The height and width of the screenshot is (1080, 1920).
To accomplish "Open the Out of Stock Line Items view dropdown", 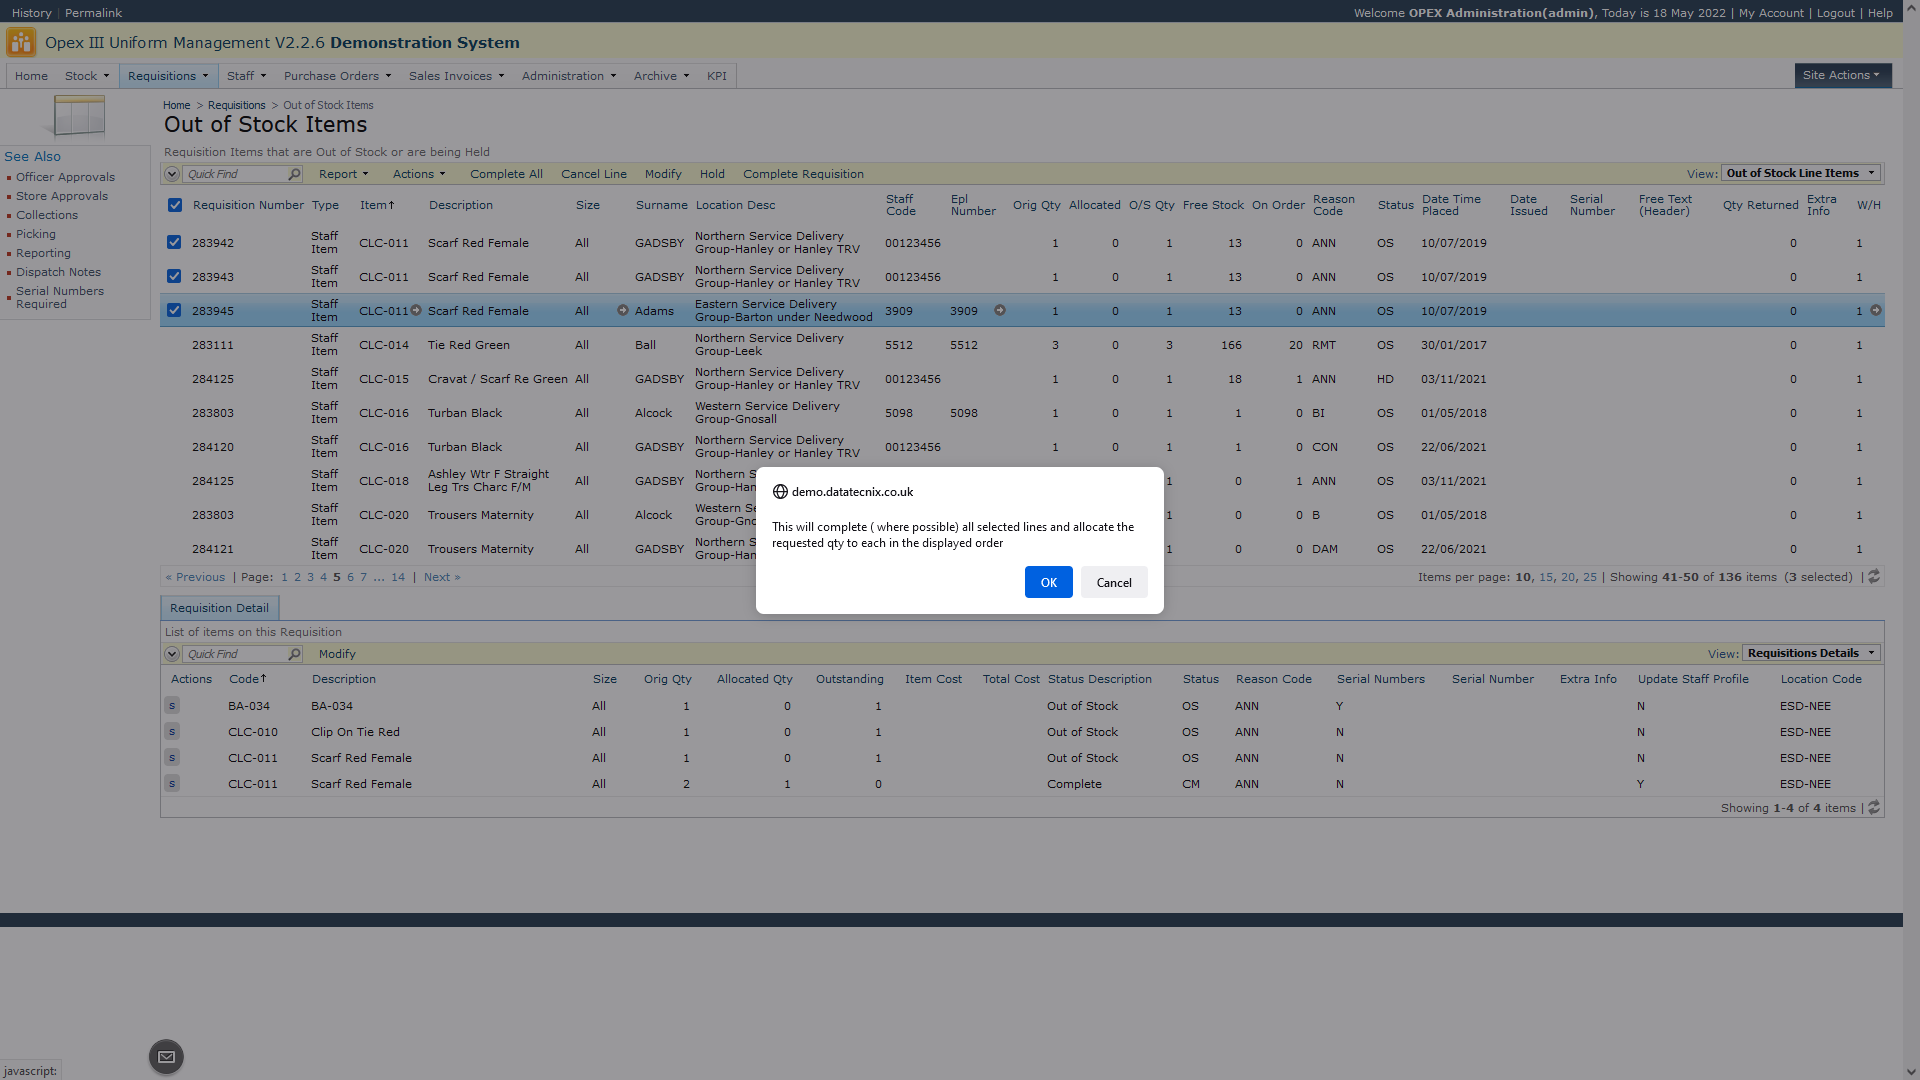I will (1800, 173).
